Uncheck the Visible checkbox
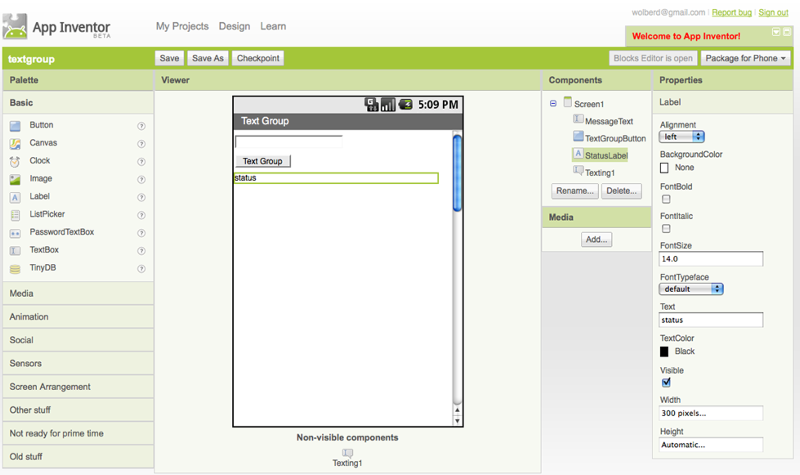The height and width of the screenshot is (475, 800). 666,383
